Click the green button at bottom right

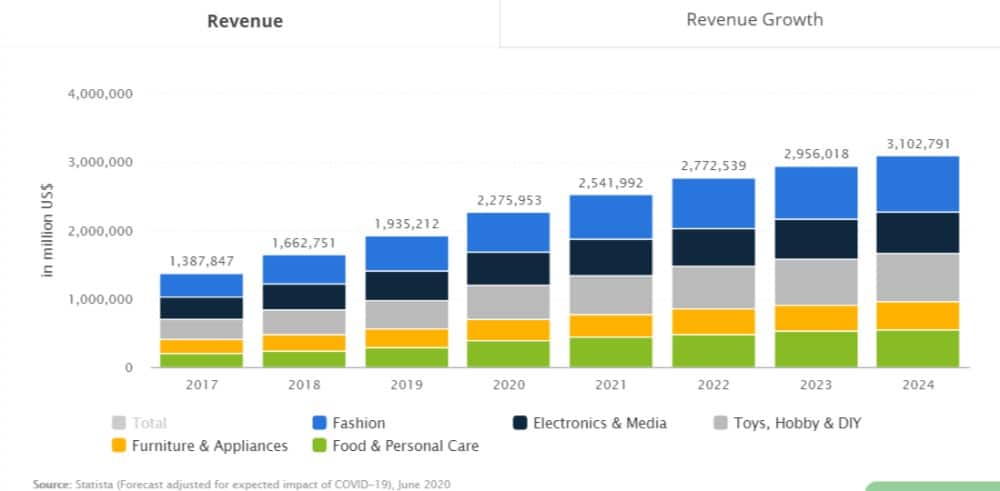tap(930, 486)
